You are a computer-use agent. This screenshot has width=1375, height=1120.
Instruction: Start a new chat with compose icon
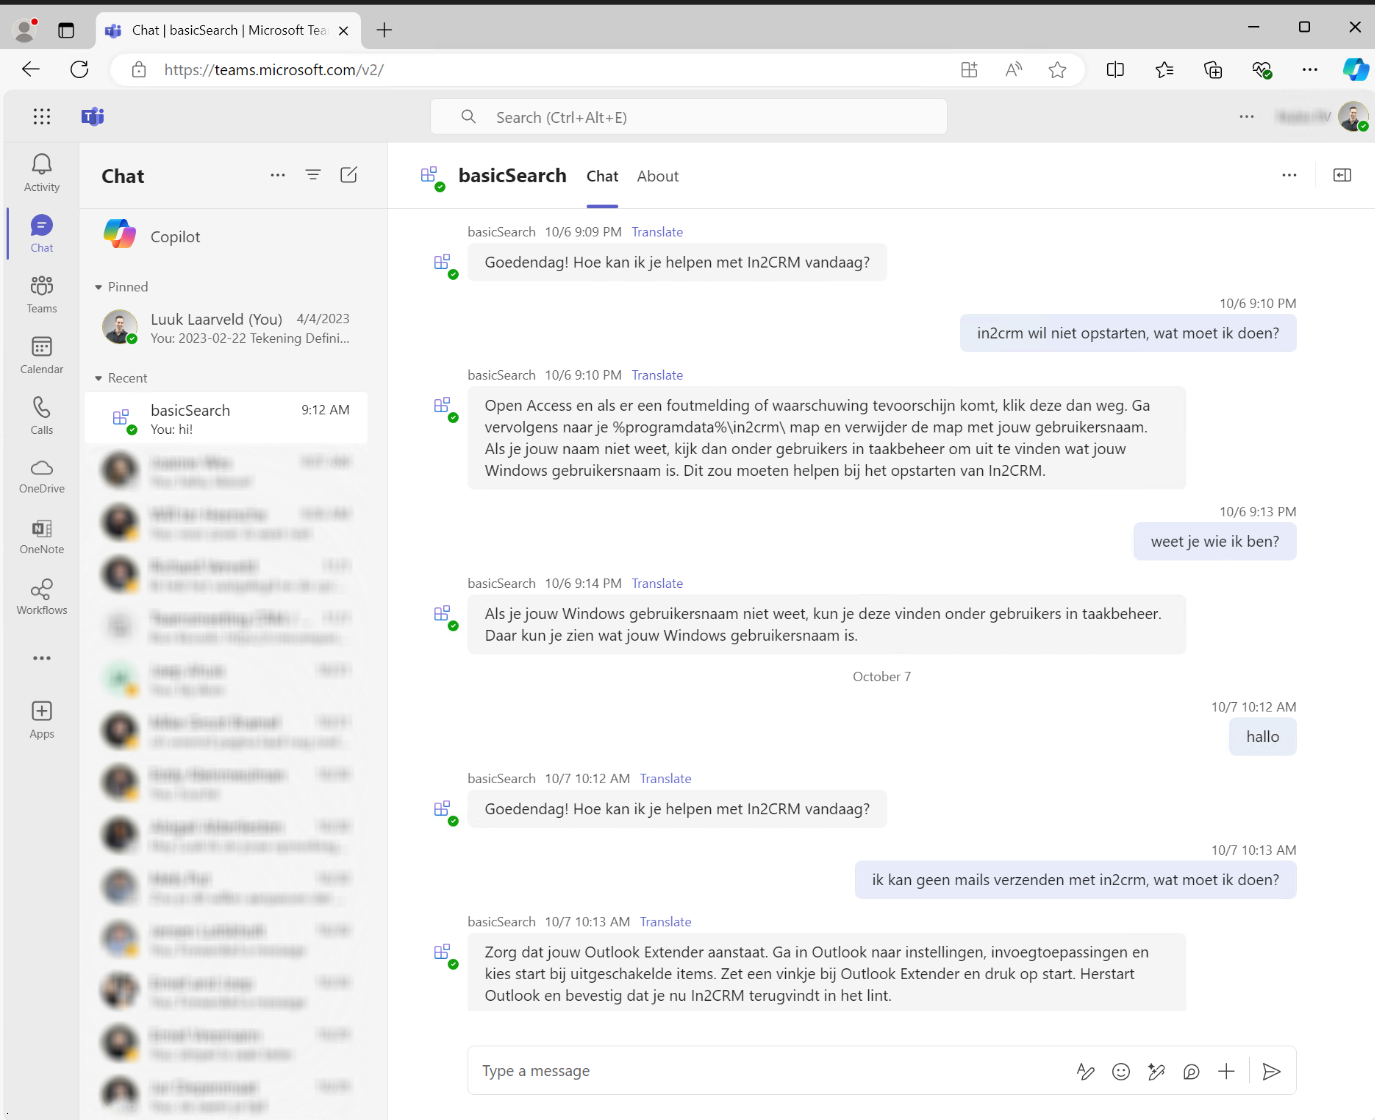pyautogui.click(x=349, y=175)
